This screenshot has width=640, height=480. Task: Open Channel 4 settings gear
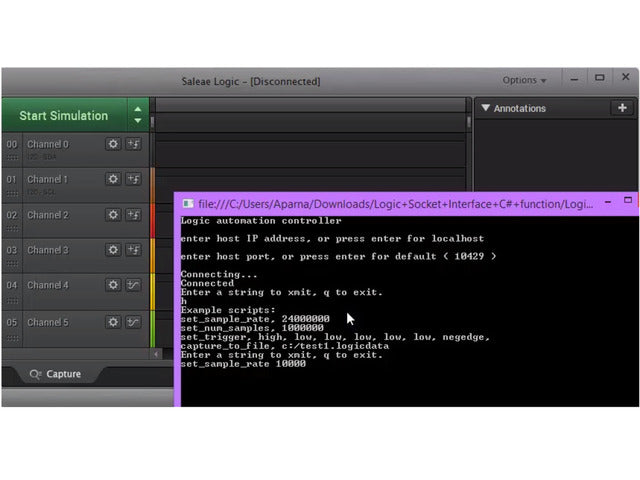tap(113, 286)
